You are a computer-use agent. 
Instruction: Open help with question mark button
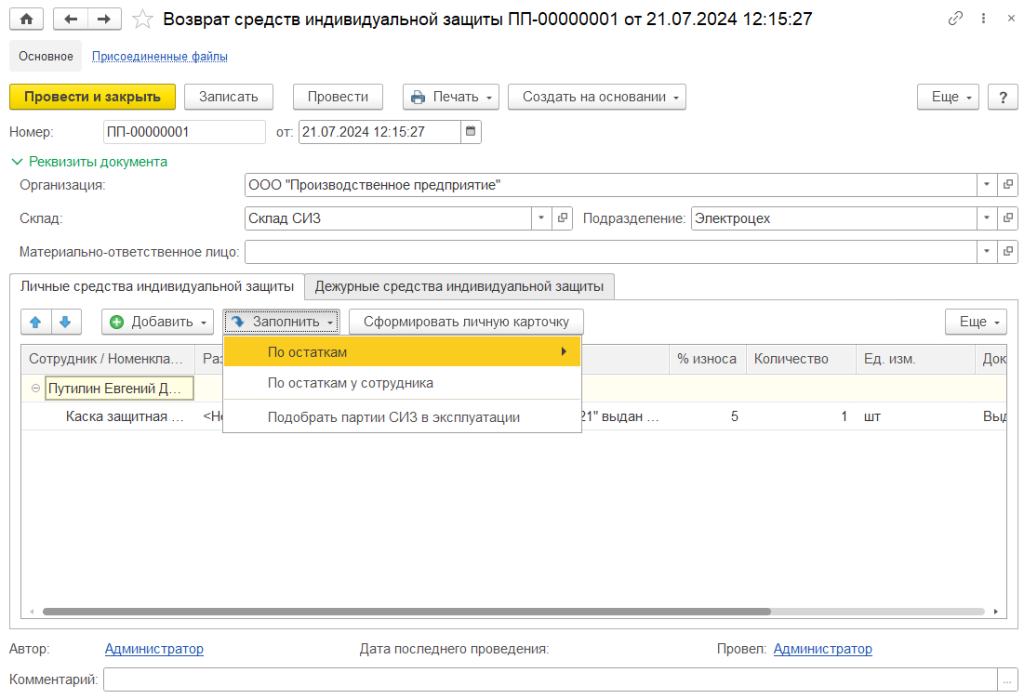1002,97
